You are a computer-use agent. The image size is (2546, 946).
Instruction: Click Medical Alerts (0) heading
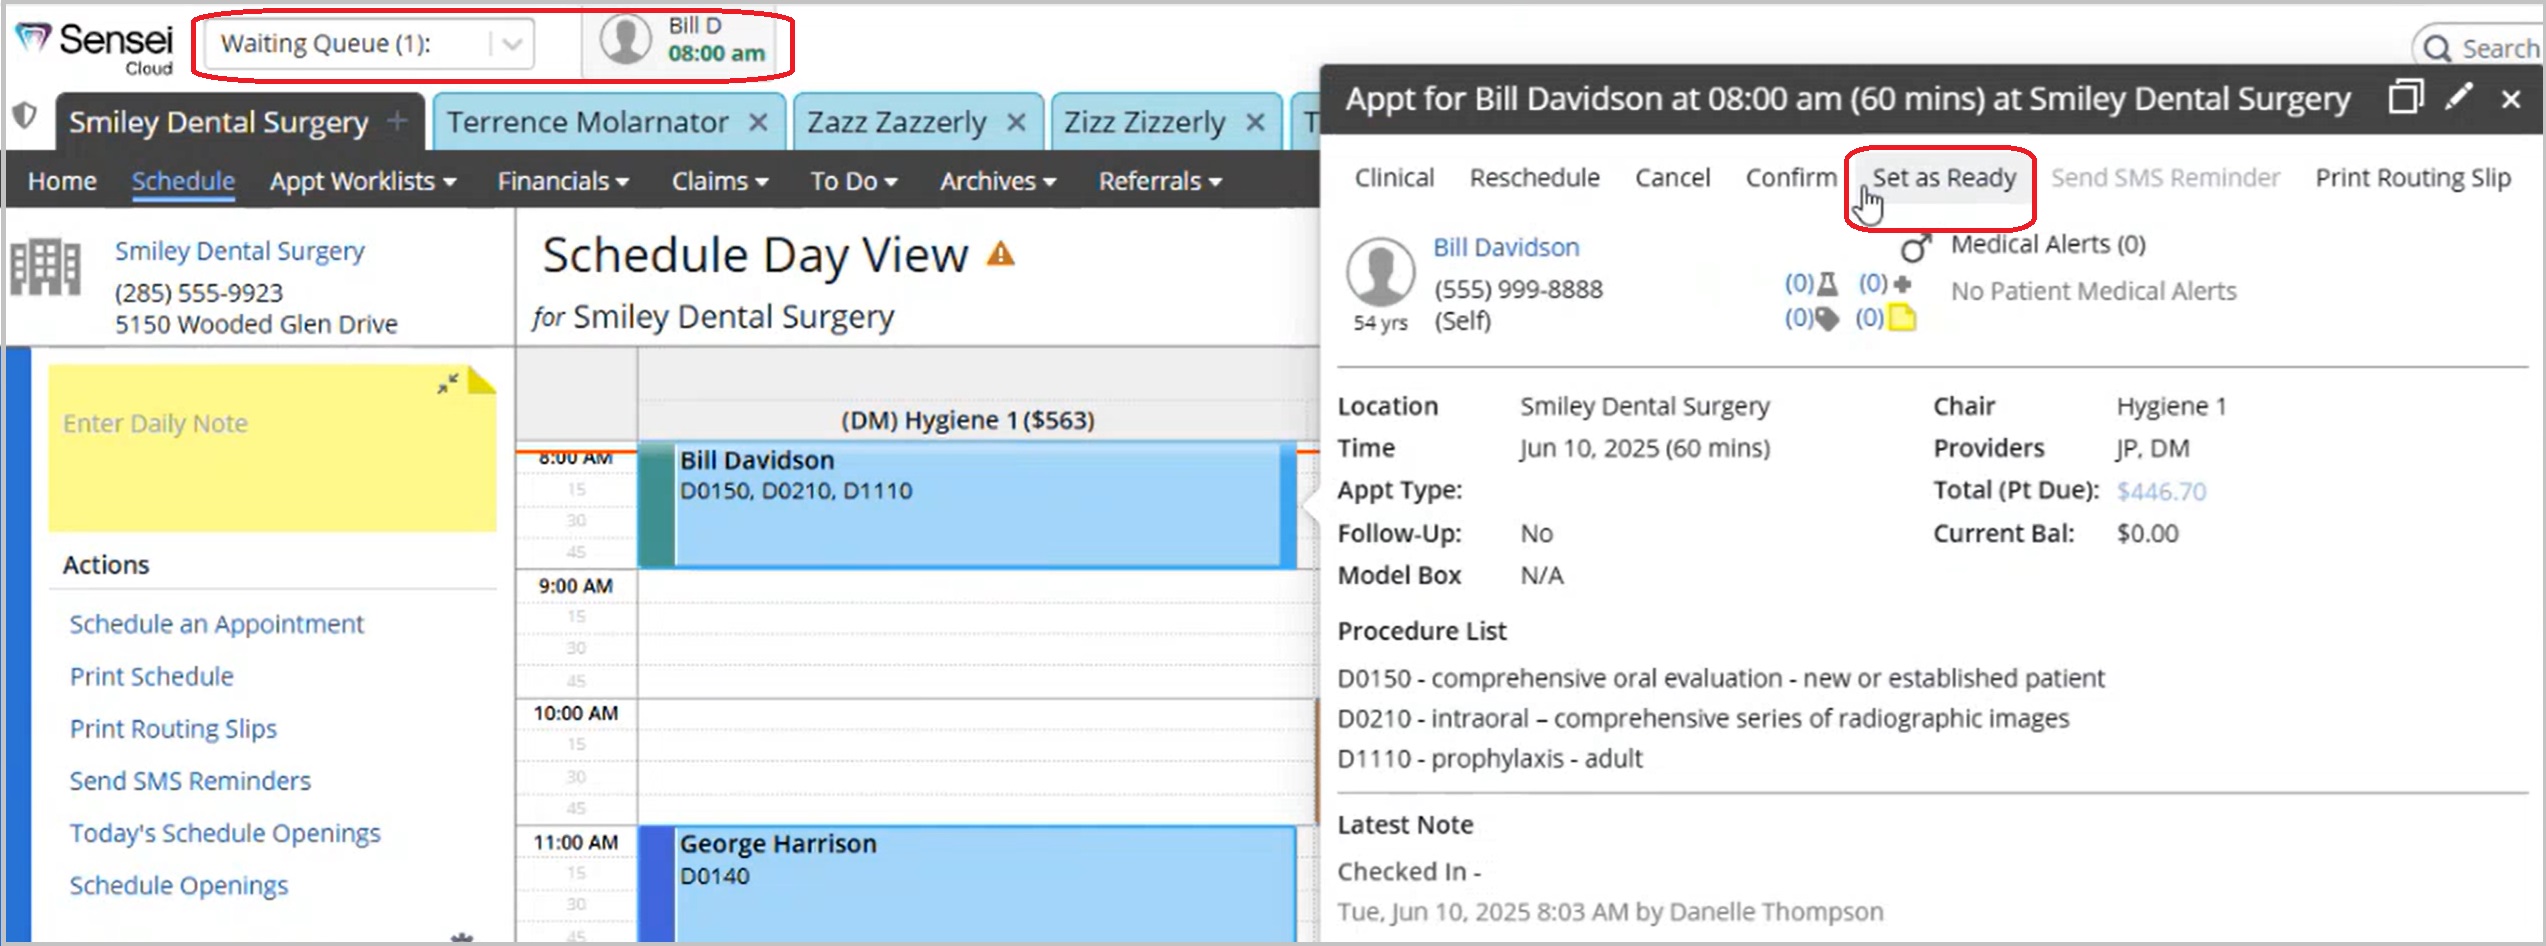tap(2048, 245)
